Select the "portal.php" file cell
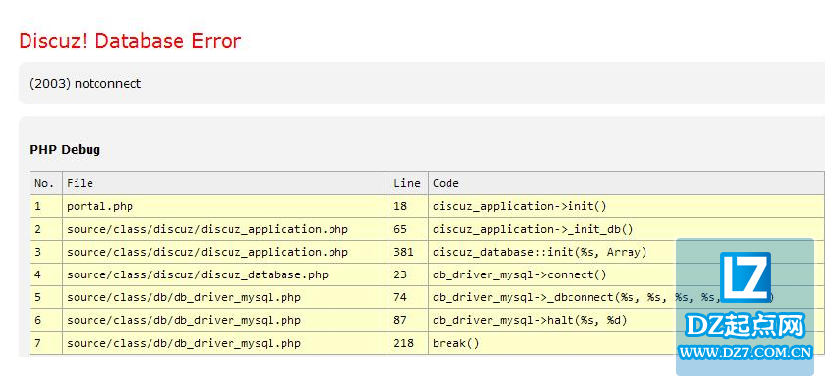The image size is (825, 388). pos(225,206)
